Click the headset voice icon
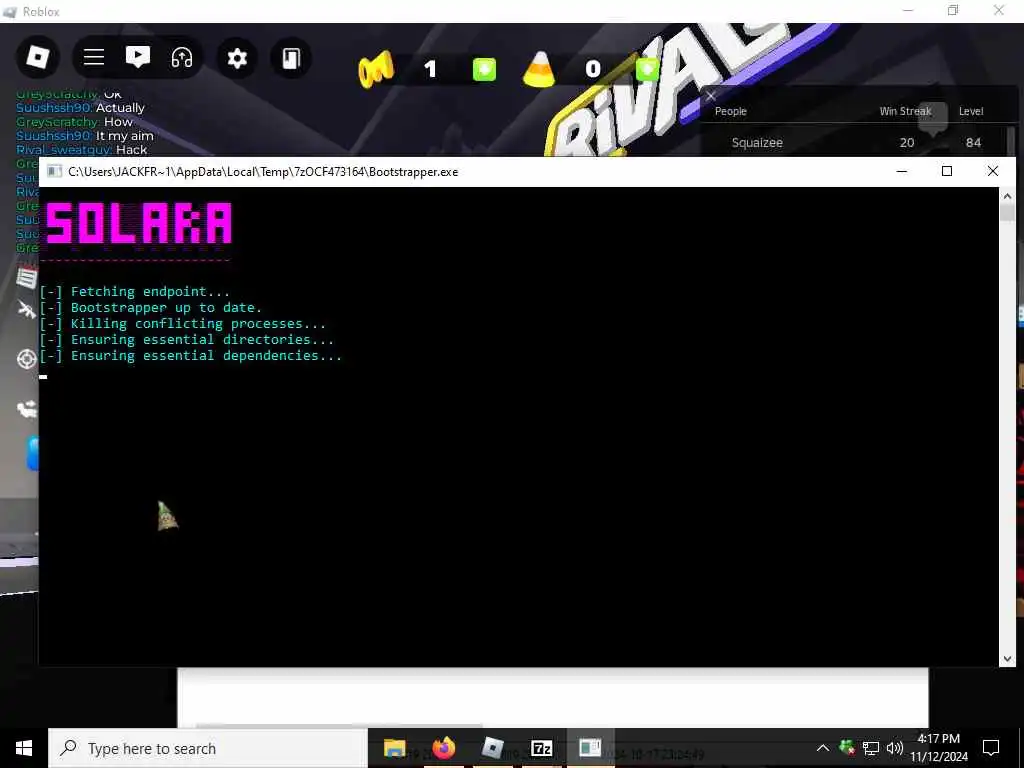 tap(182, 58)
